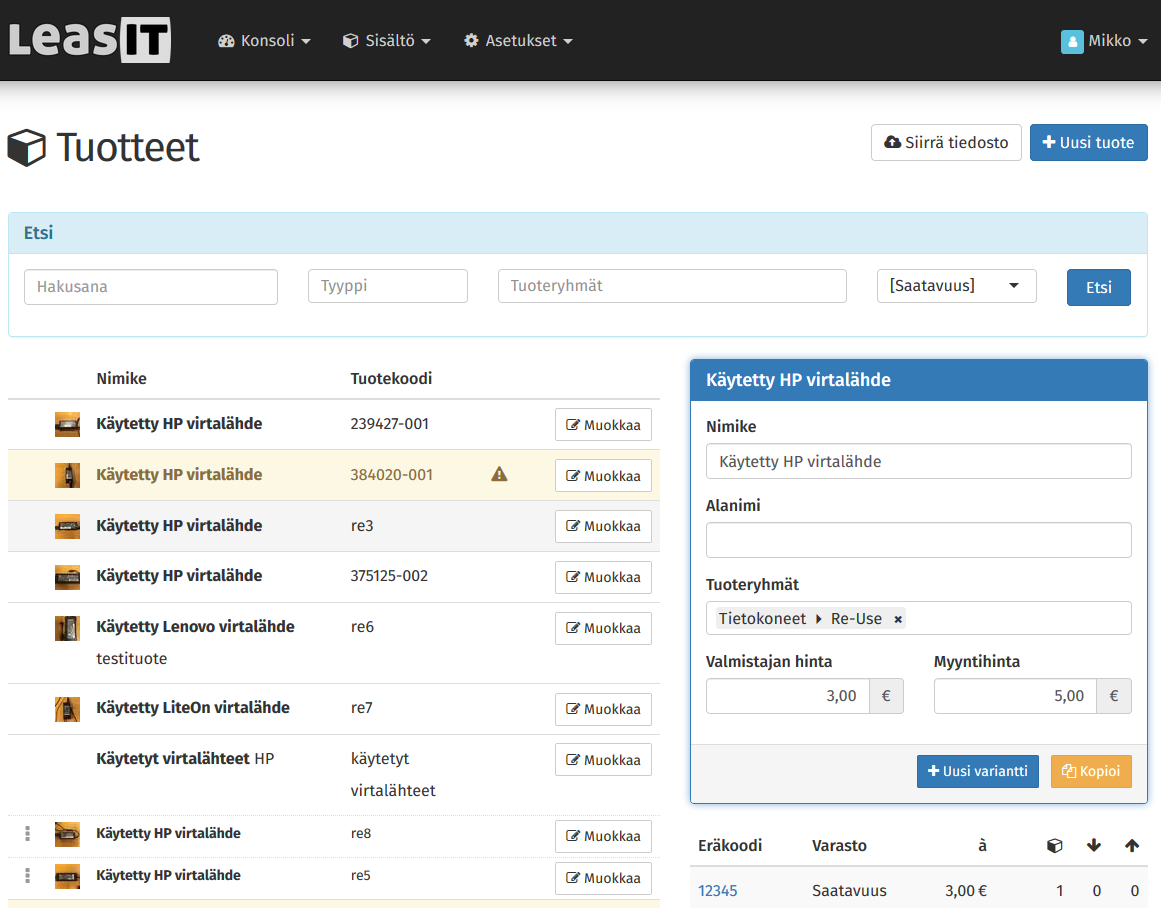Focus the Nimike field in the detail panel

click(x=918, y=461)
